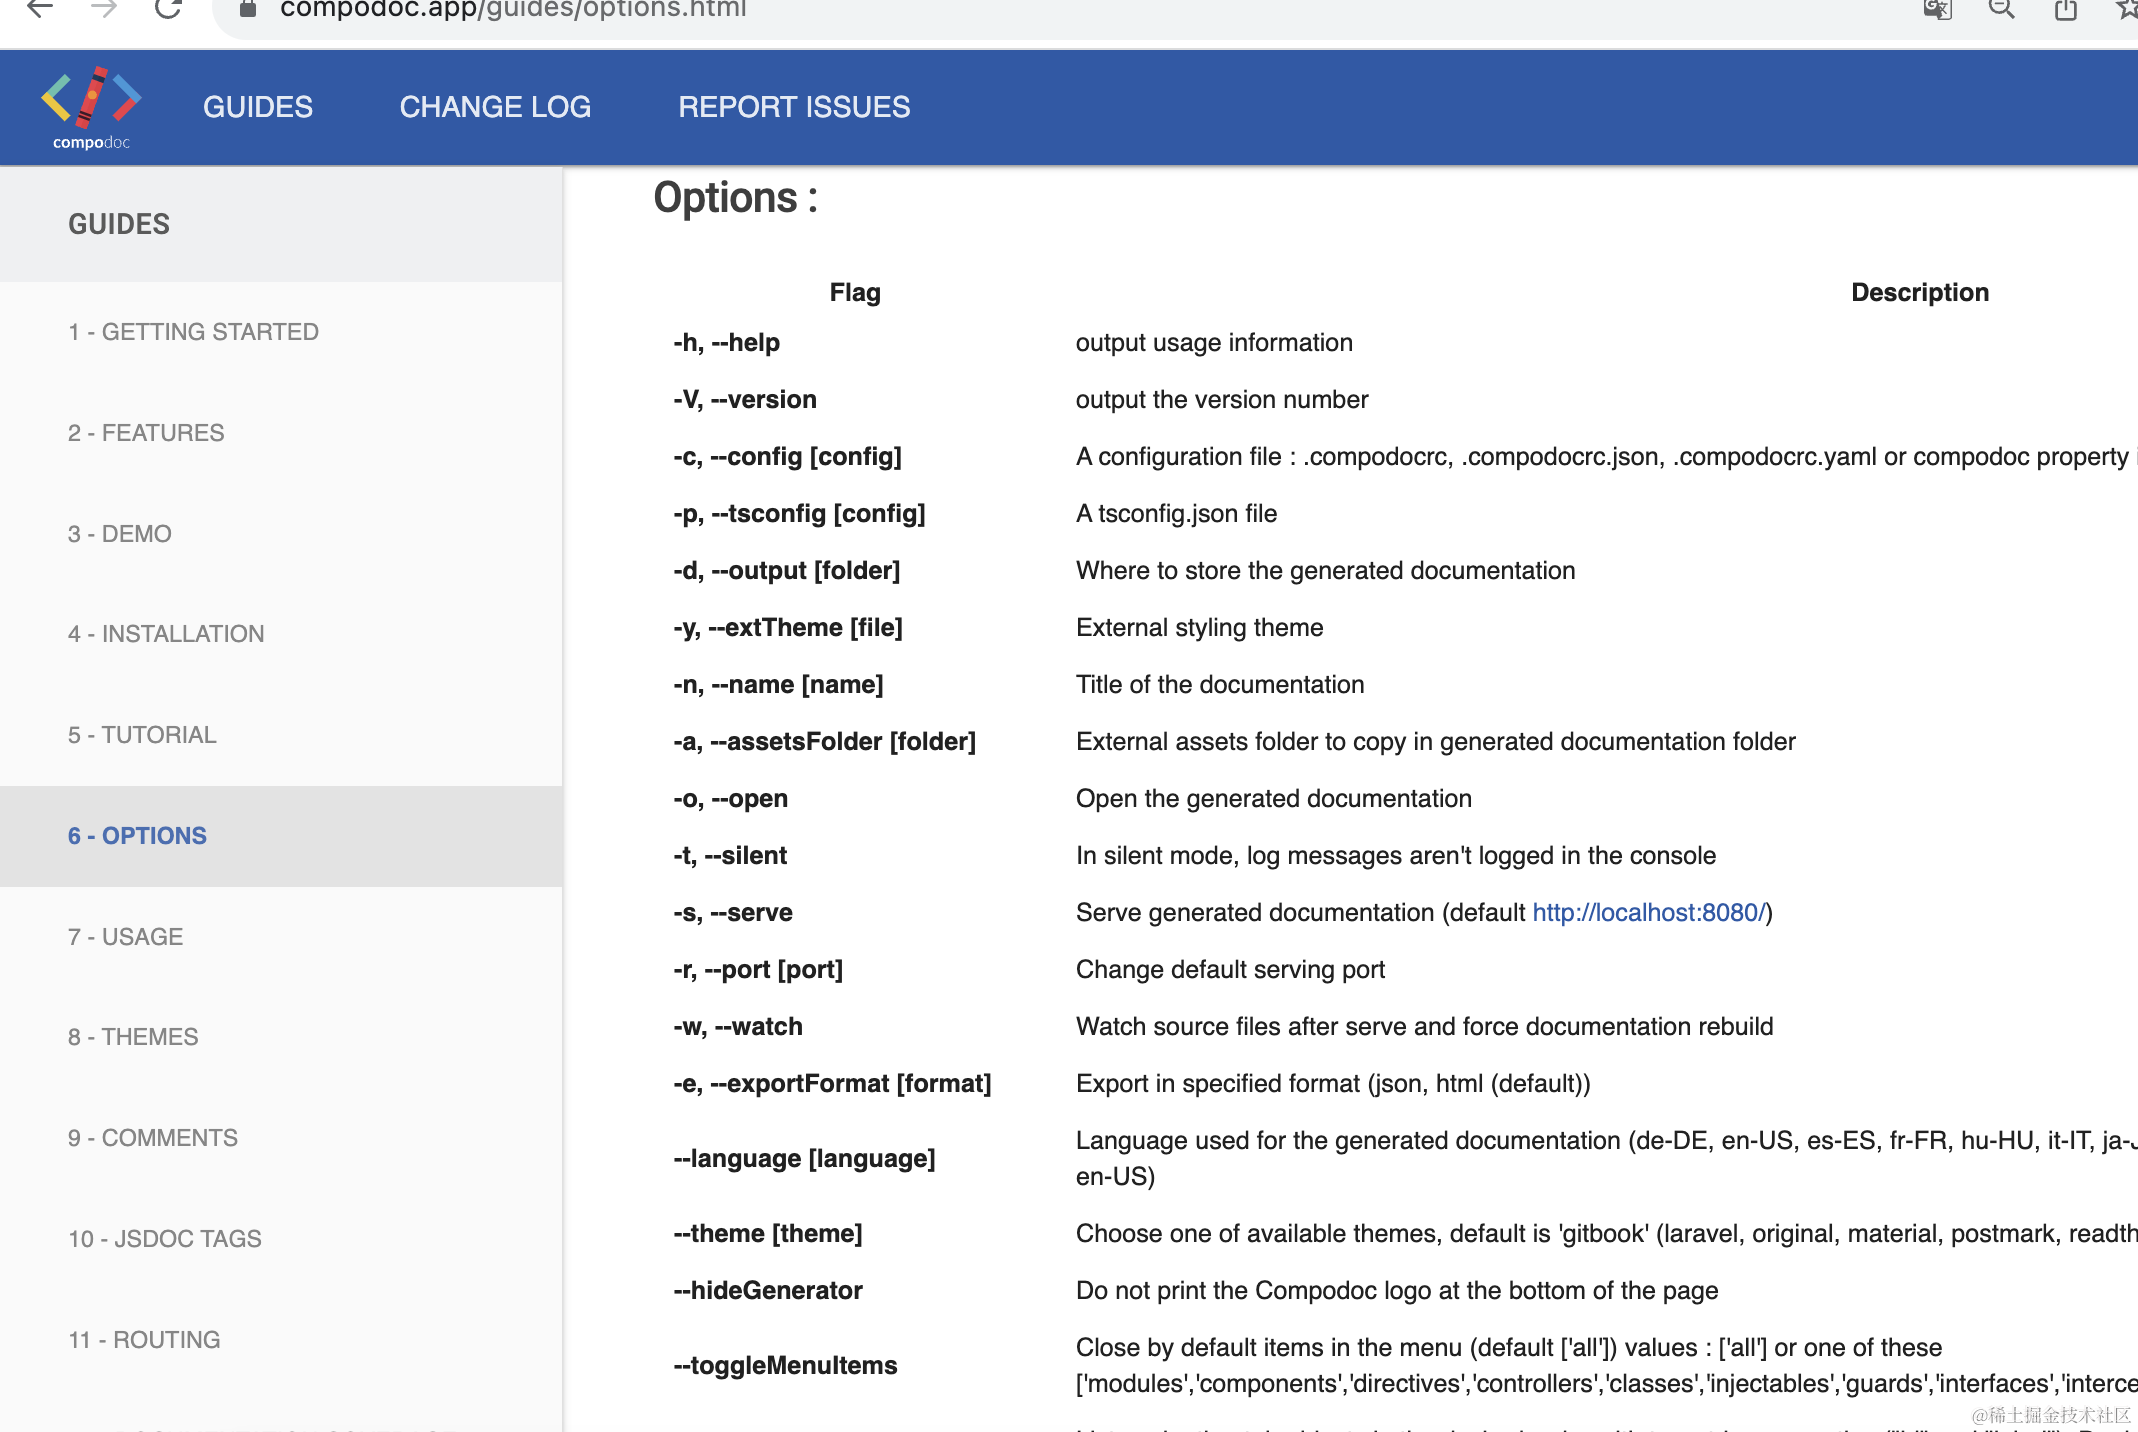
Task: Click the share page icon
Action: [2065, 10]
